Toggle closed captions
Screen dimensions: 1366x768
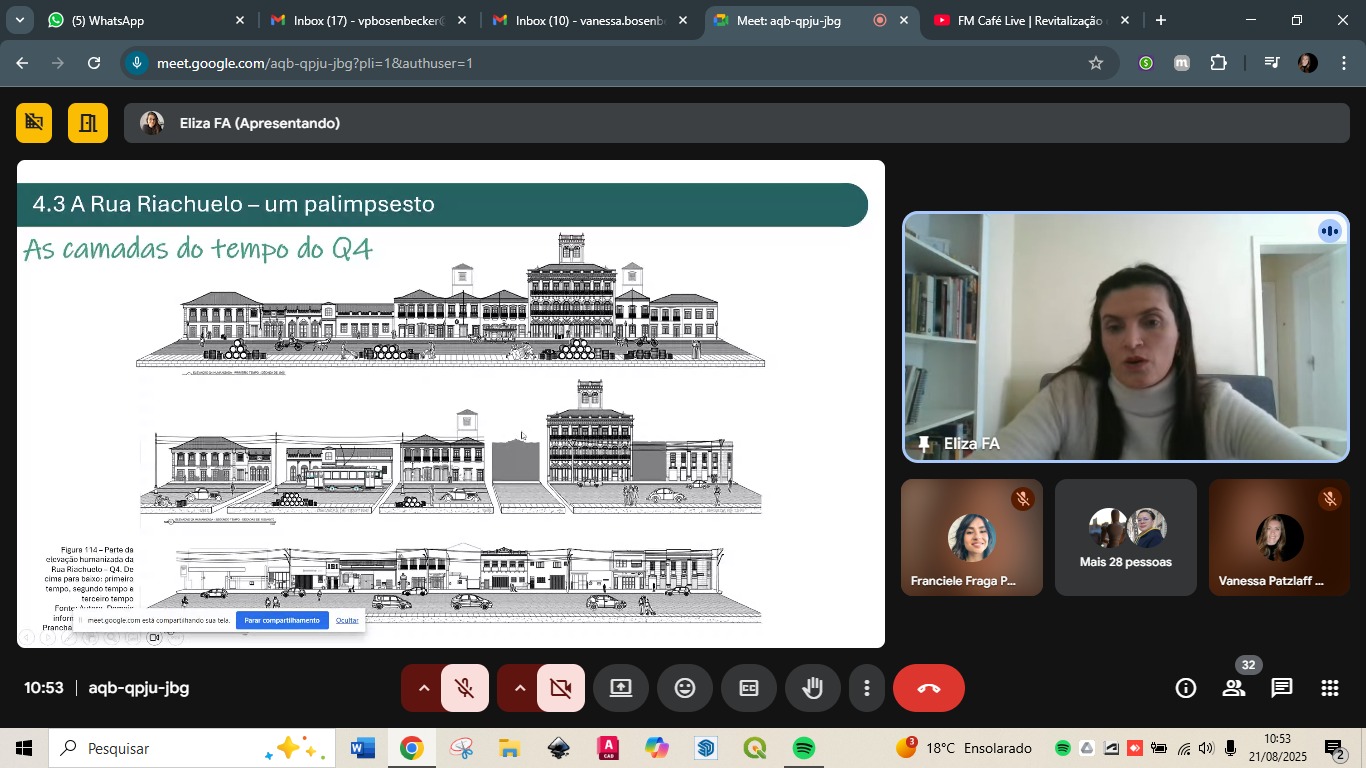pos(748,688)
